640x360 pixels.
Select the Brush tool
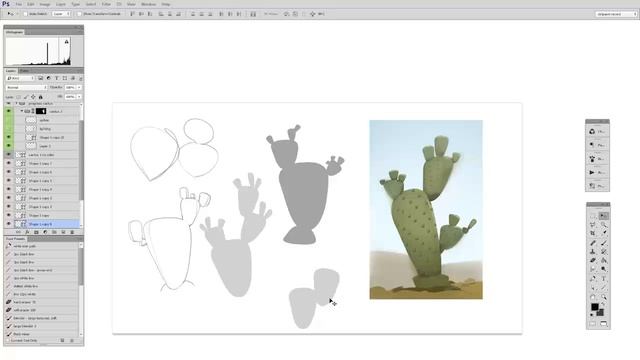[x=603, y=242]
